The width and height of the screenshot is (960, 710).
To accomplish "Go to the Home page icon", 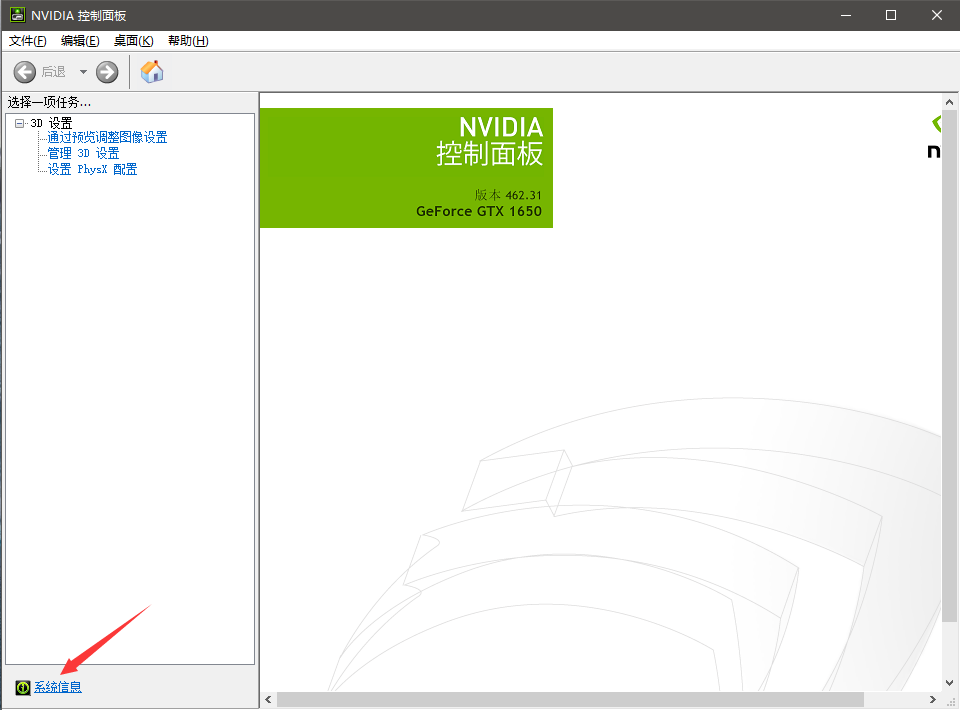I will pos(152,72).
